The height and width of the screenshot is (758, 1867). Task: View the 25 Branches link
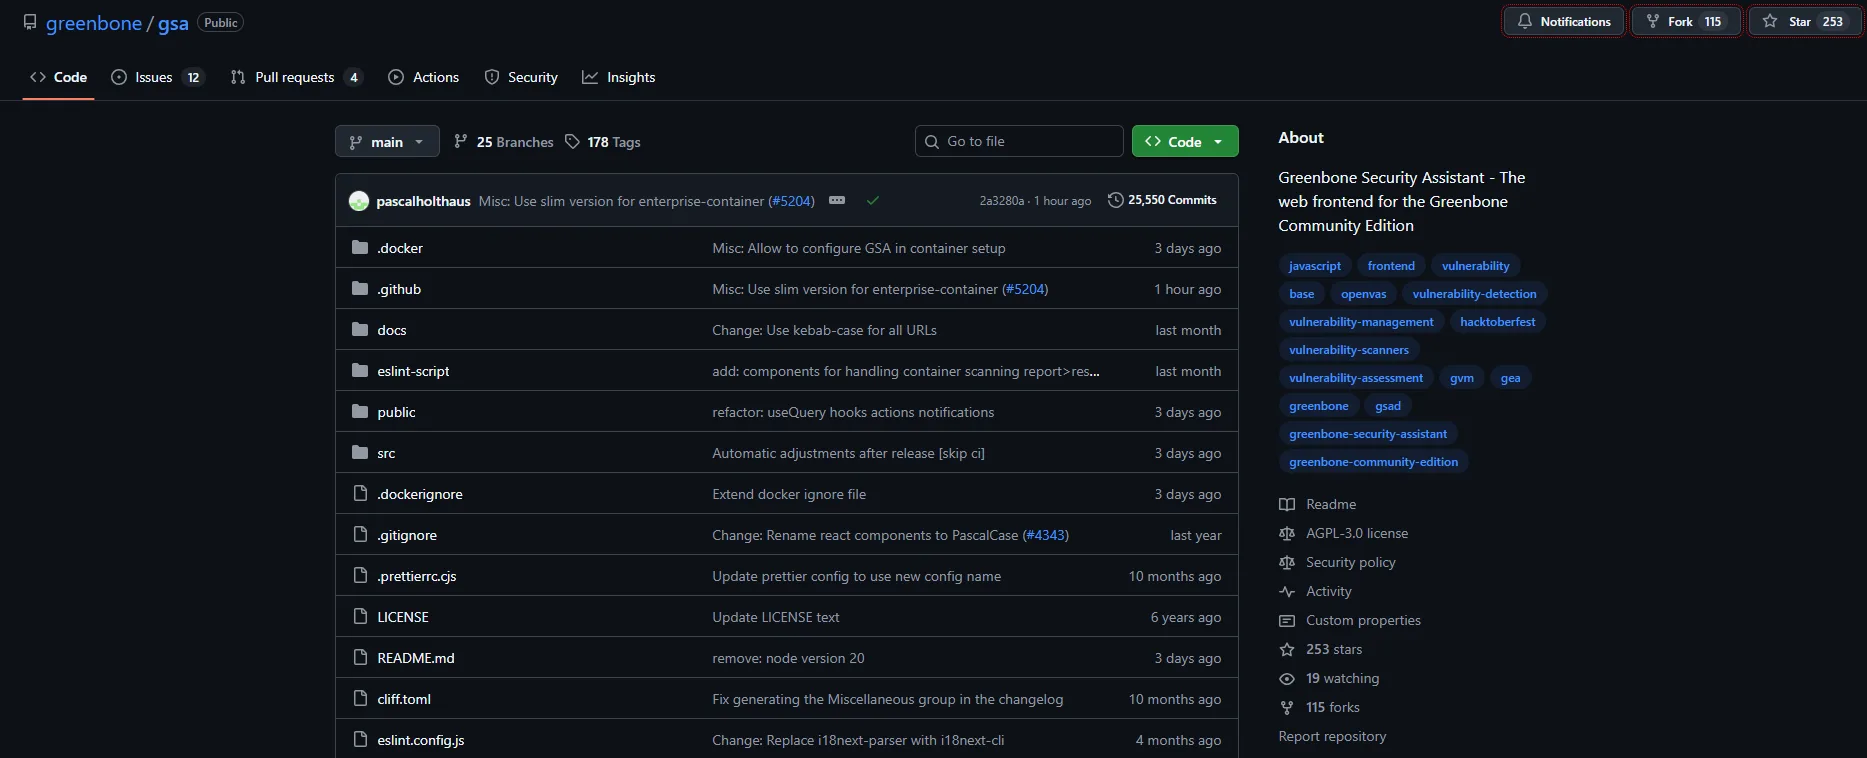503,142
